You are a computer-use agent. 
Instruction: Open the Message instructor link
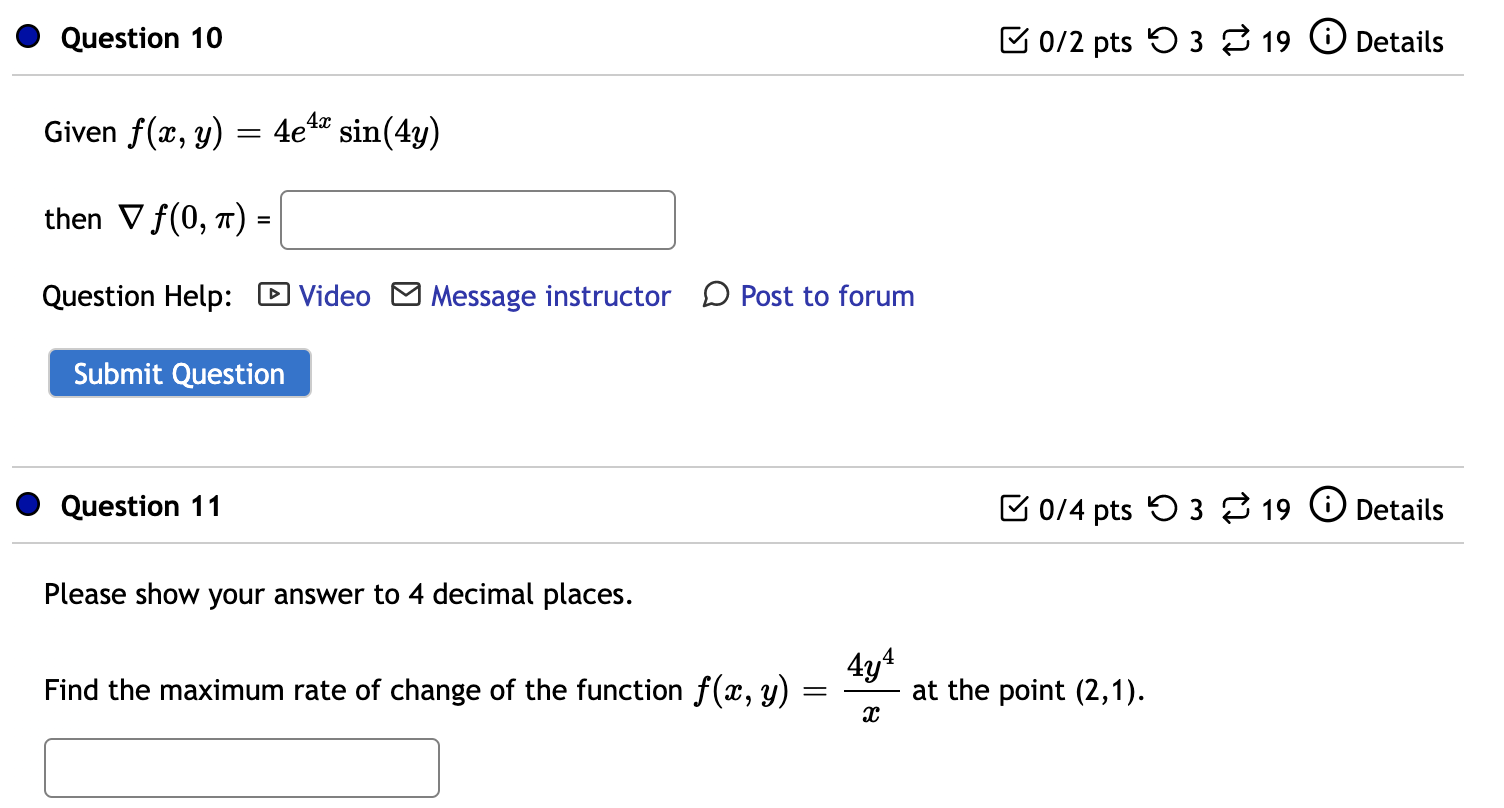(x=550, y=296)
